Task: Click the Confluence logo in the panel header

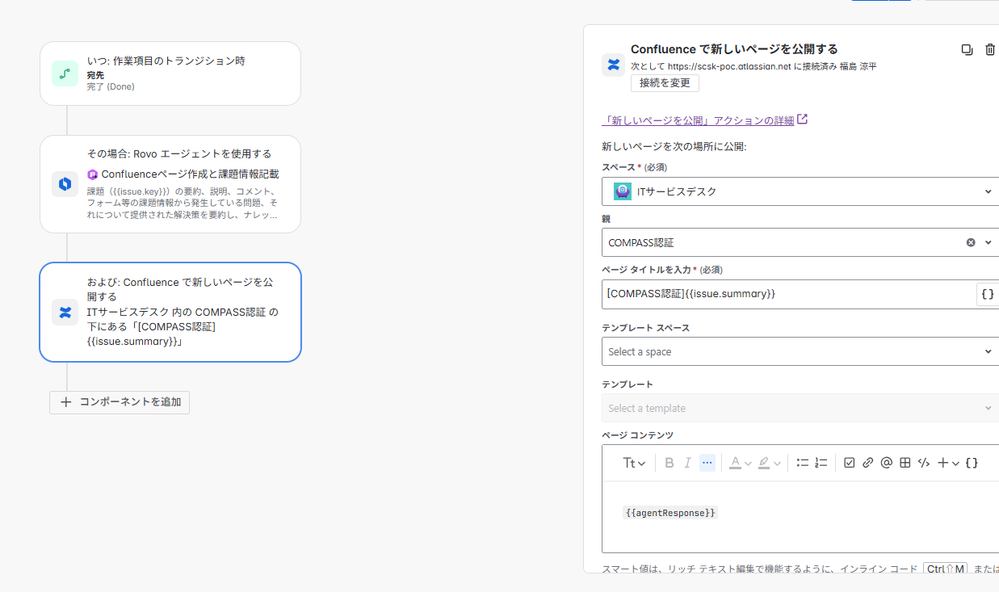Action: click(x=613, y=64)
